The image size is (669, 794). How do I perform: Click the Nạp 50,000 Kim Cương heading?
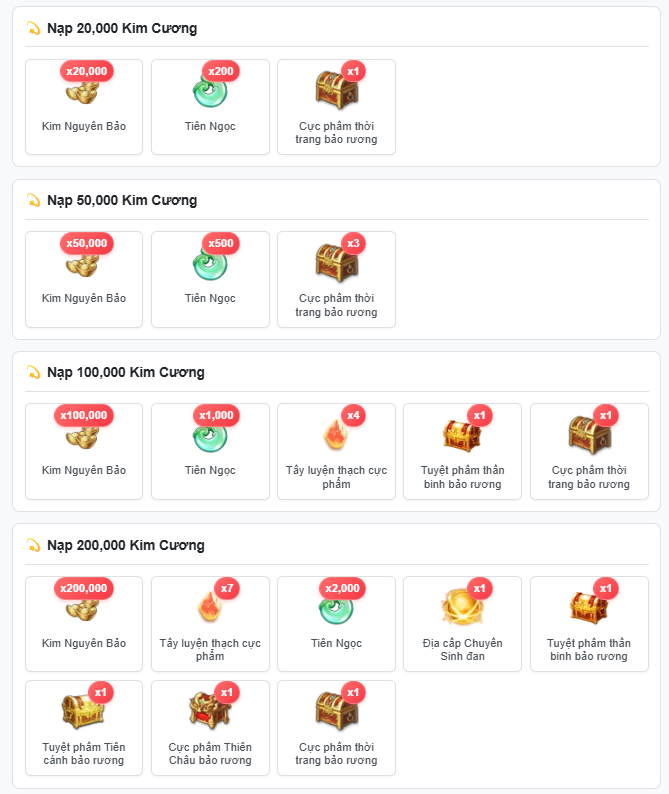122,201
